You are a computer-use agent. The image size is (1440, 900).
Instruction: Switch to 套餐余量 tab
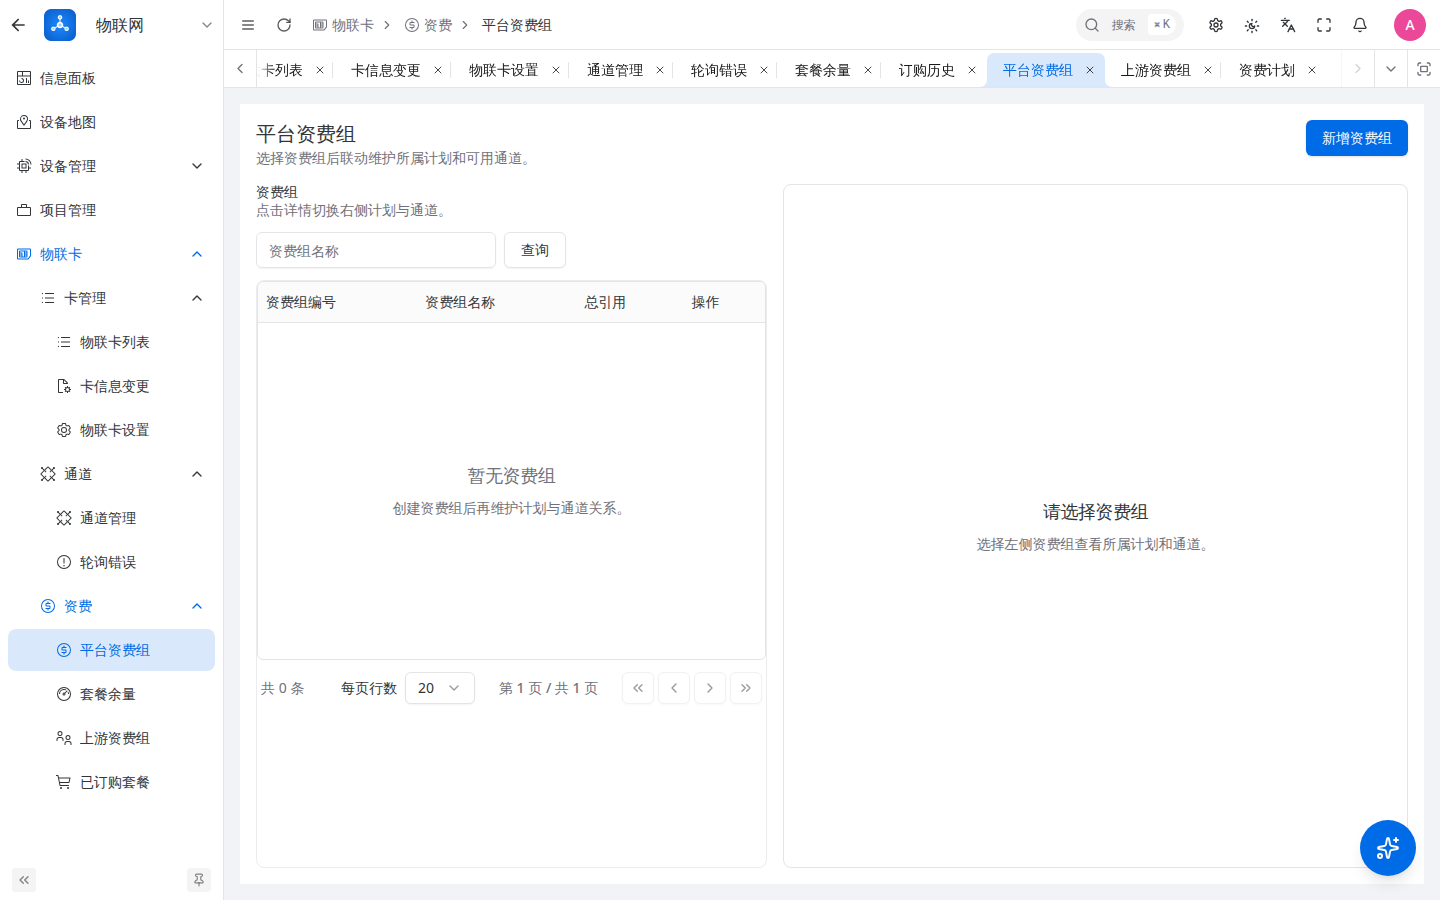(x=823, y=70)
